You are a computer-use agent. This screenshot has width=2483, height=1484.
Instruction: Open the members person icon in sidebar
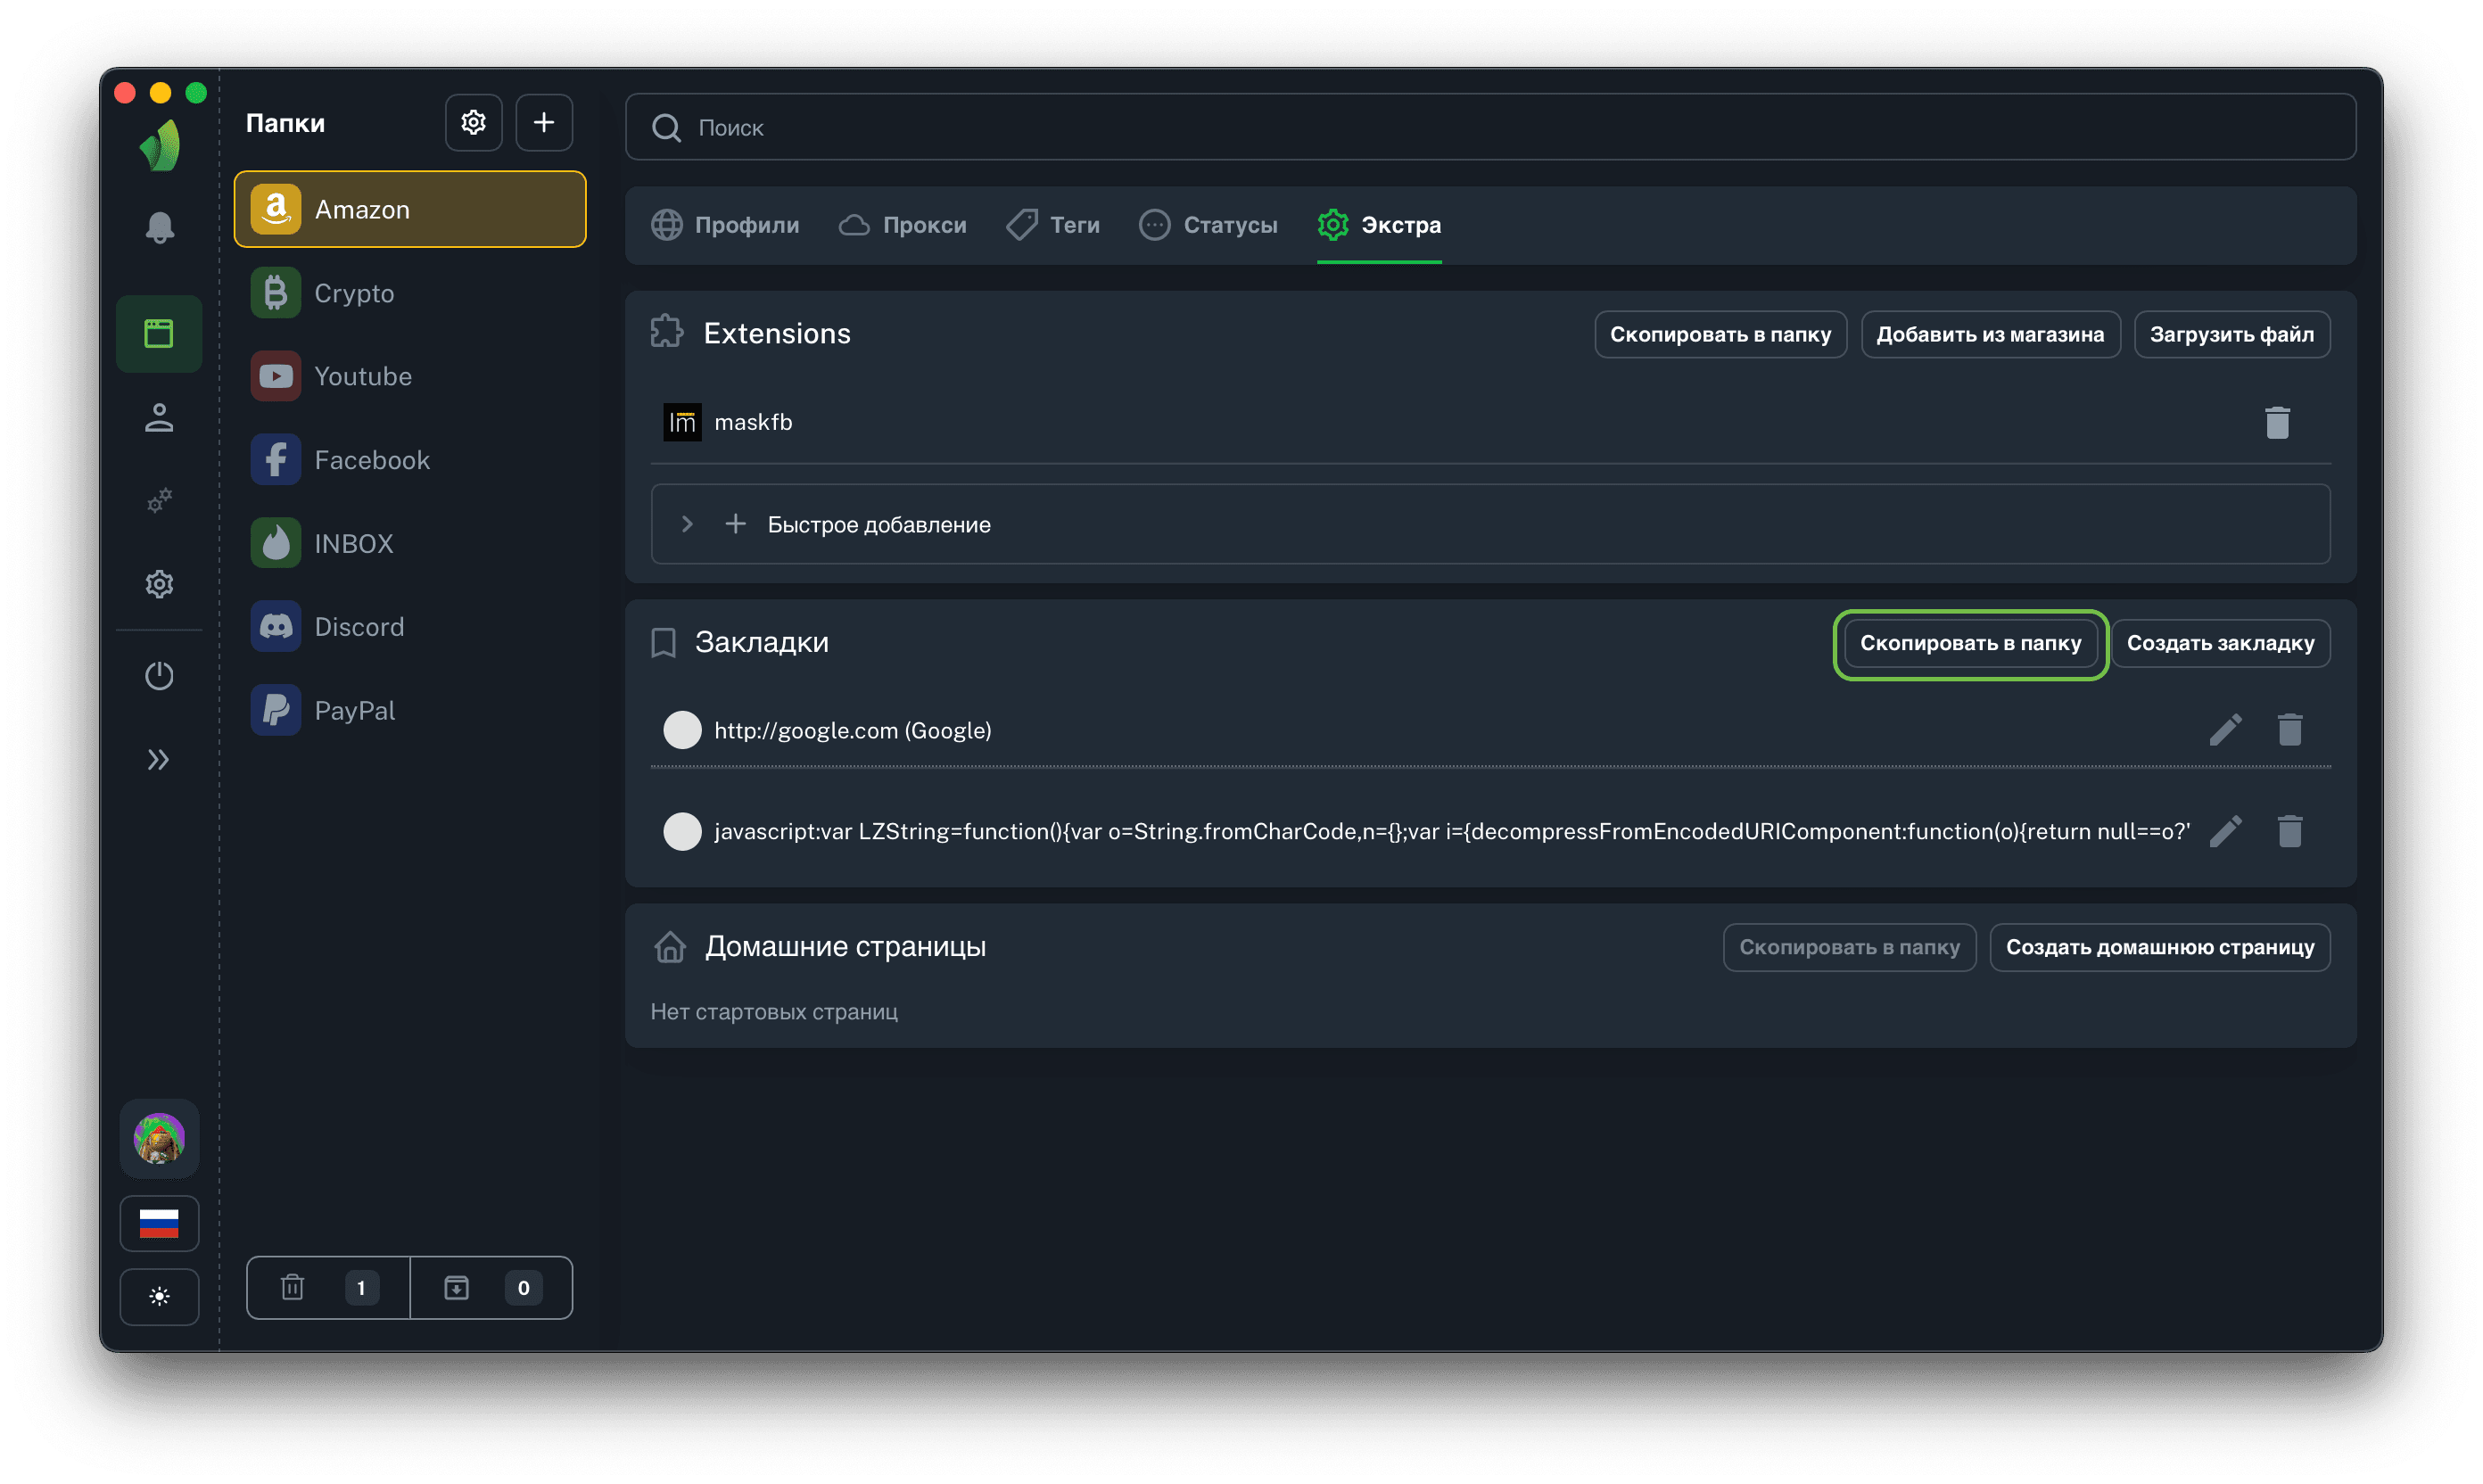pos(159,417)
